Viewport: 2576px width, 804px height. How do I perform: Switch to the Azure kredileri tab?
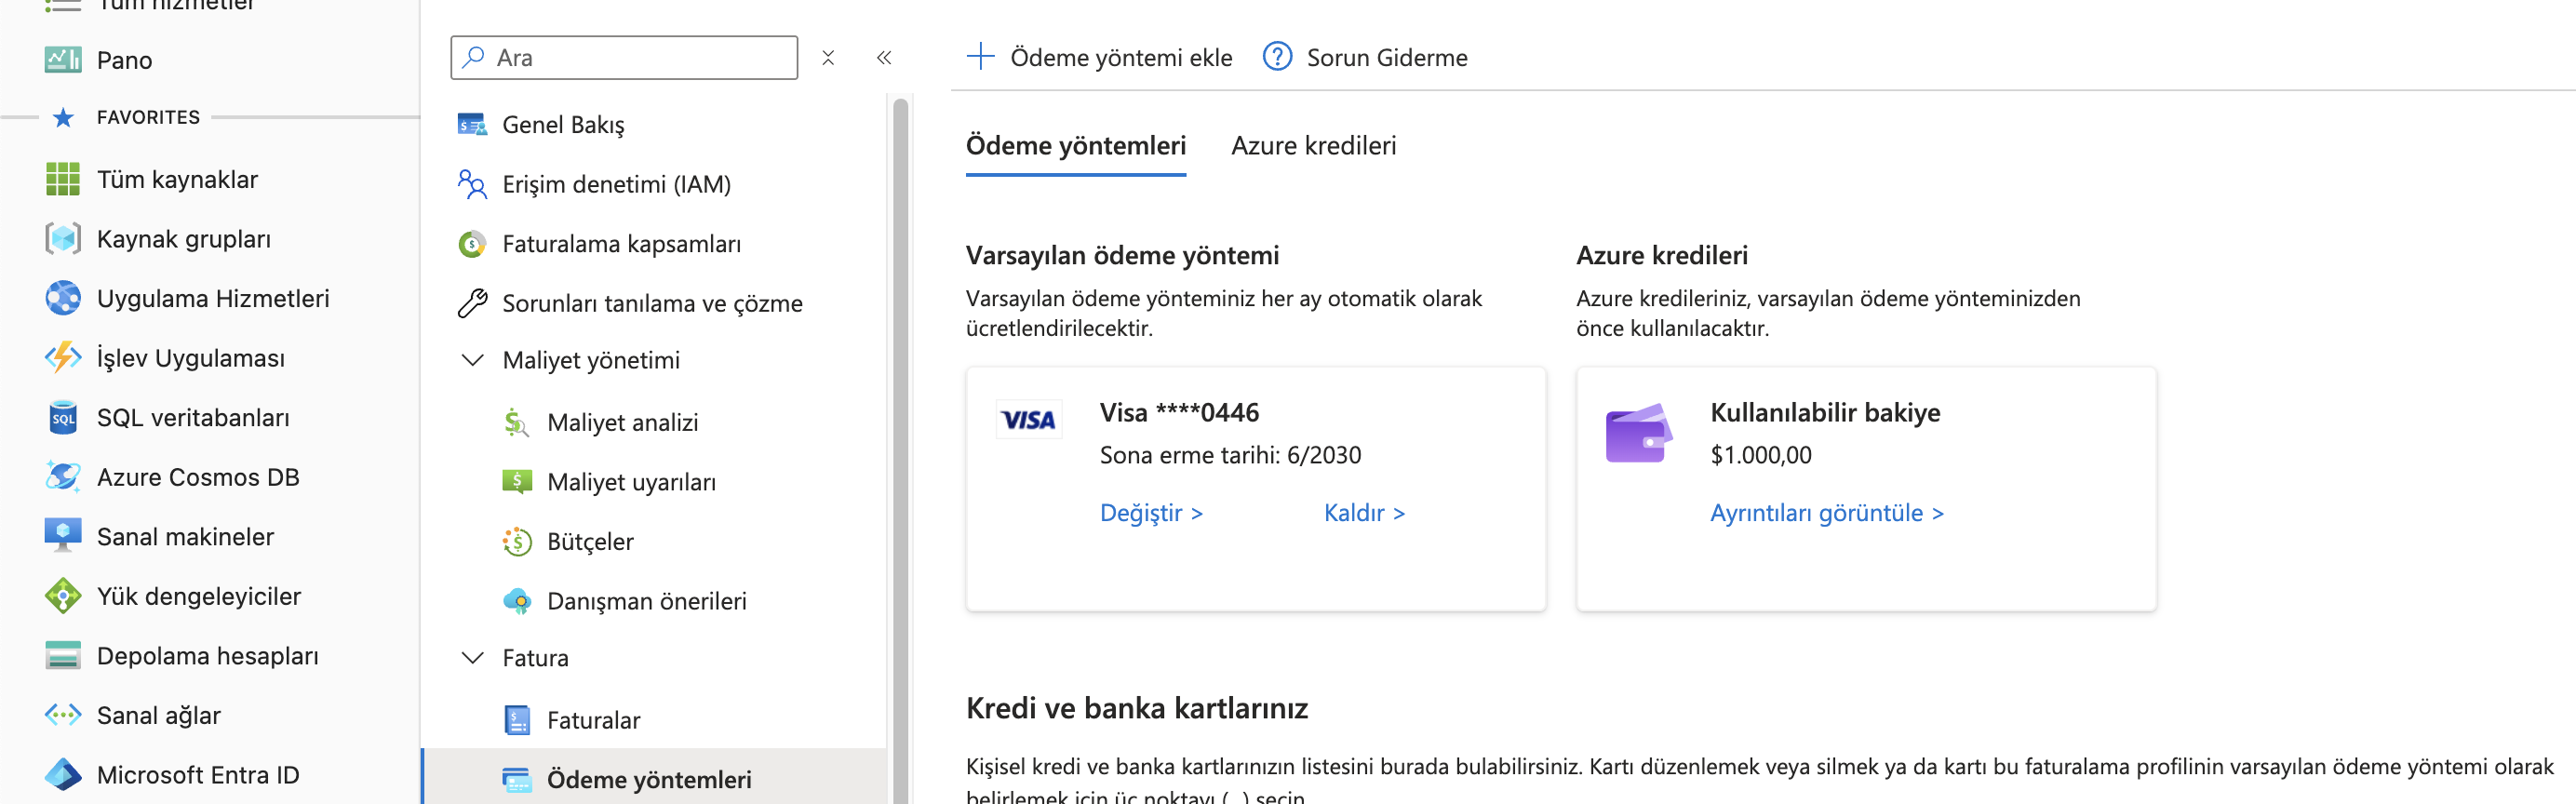(x=1313, y=146)
